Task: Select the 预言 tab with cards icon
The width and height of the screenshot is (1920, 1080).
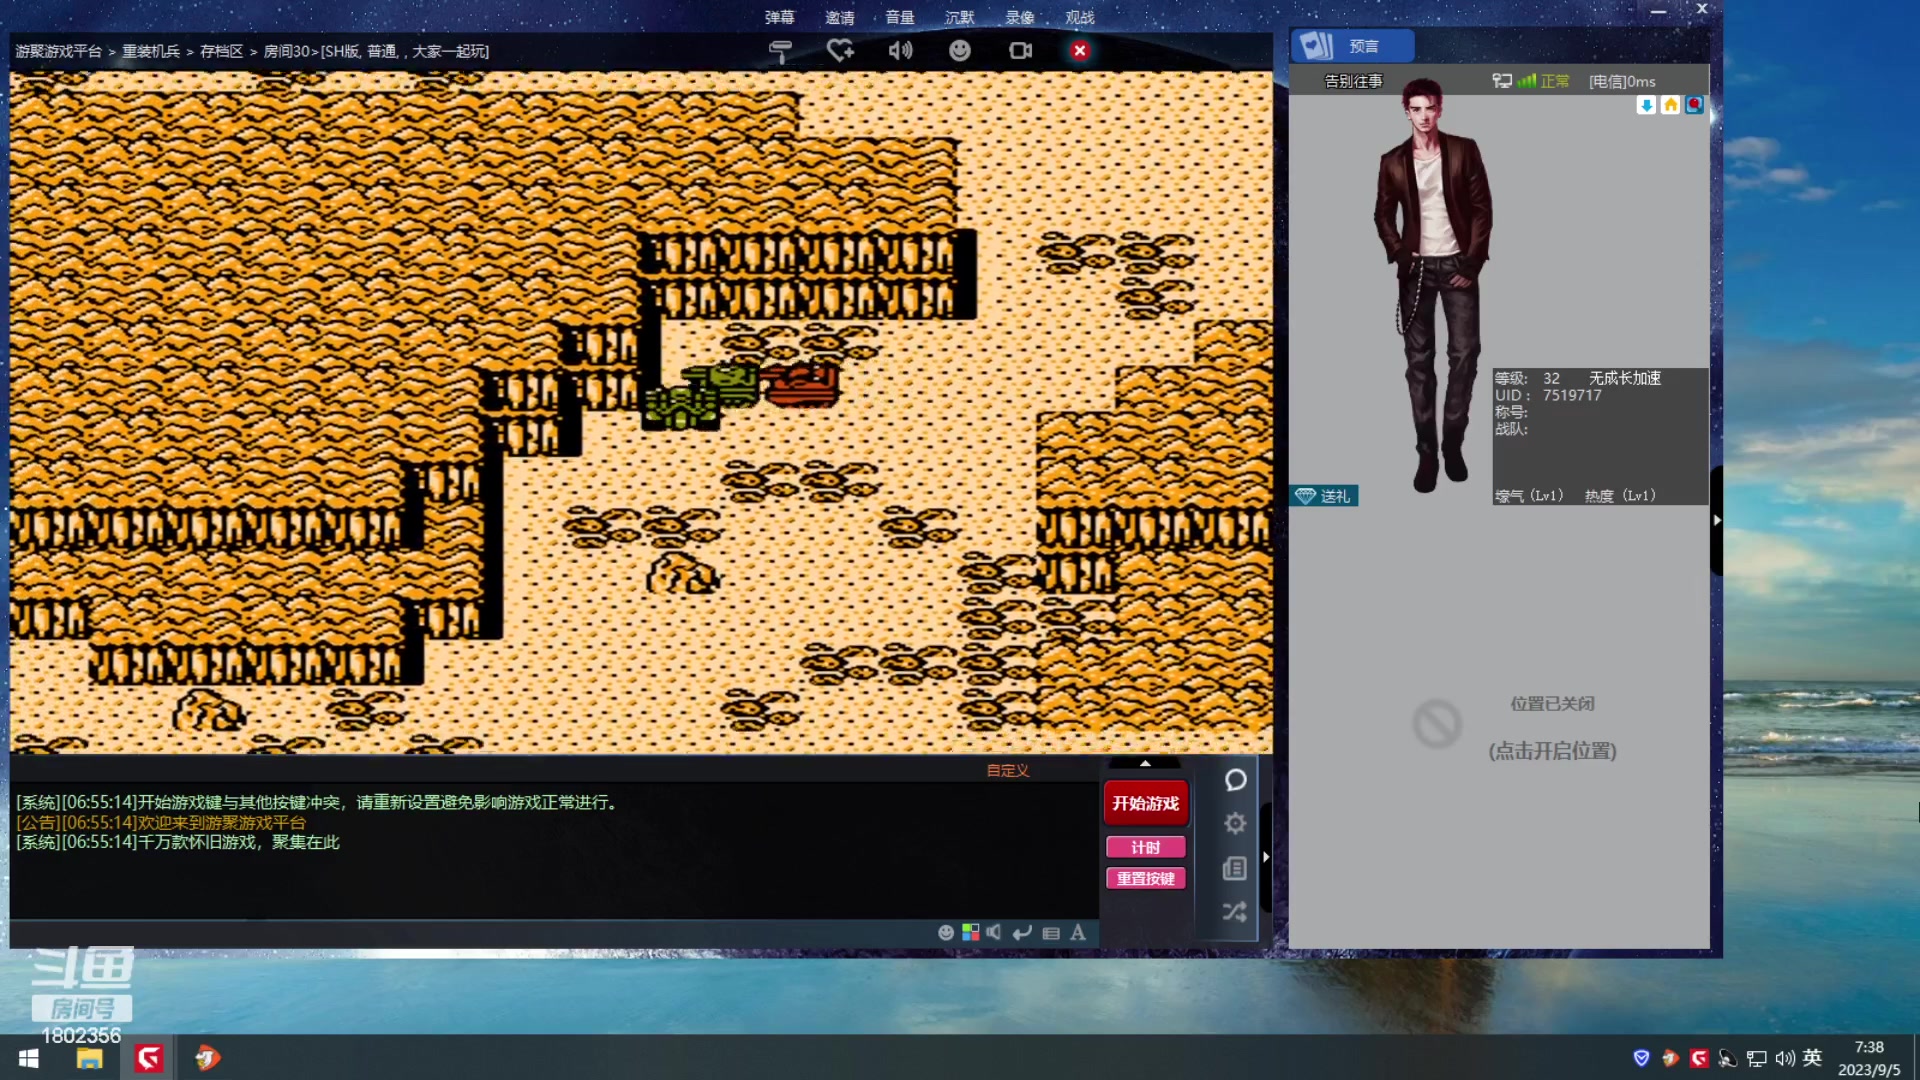Action: click(1352, 46)
